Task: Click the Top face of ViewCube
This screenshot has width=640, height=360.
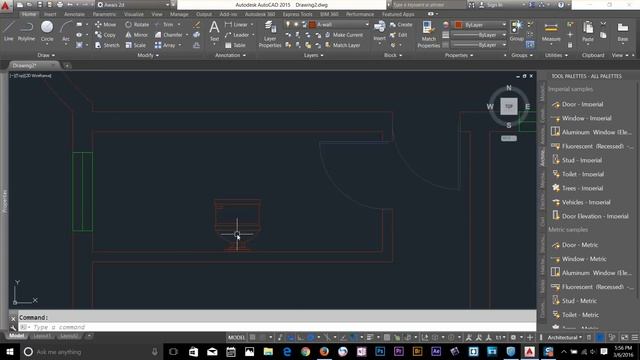Action: (509, 106)
